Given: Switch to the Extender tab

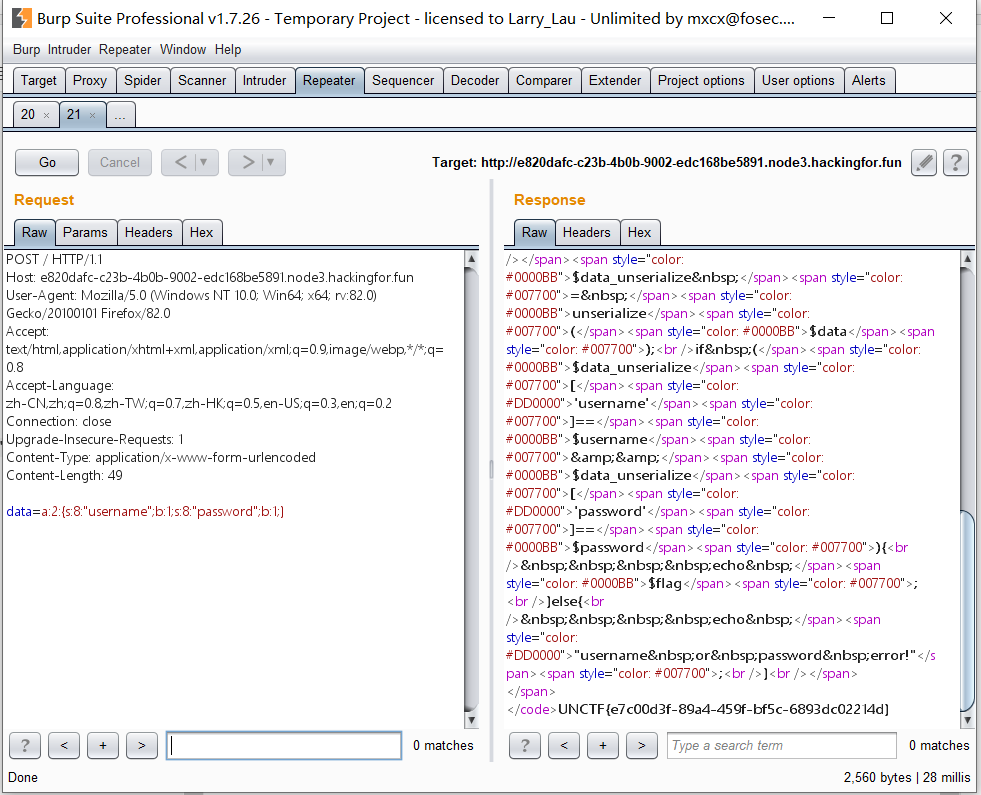Looking at the screenshot, I should (x=615, y=81).
